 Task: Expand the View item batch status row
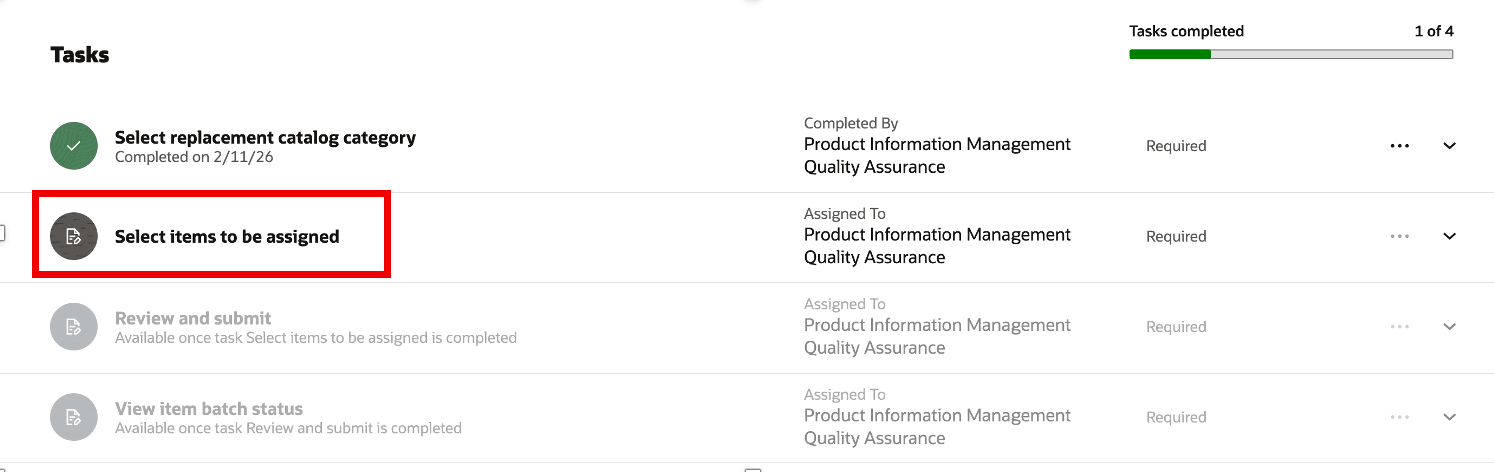click(x=1449, y=418)
